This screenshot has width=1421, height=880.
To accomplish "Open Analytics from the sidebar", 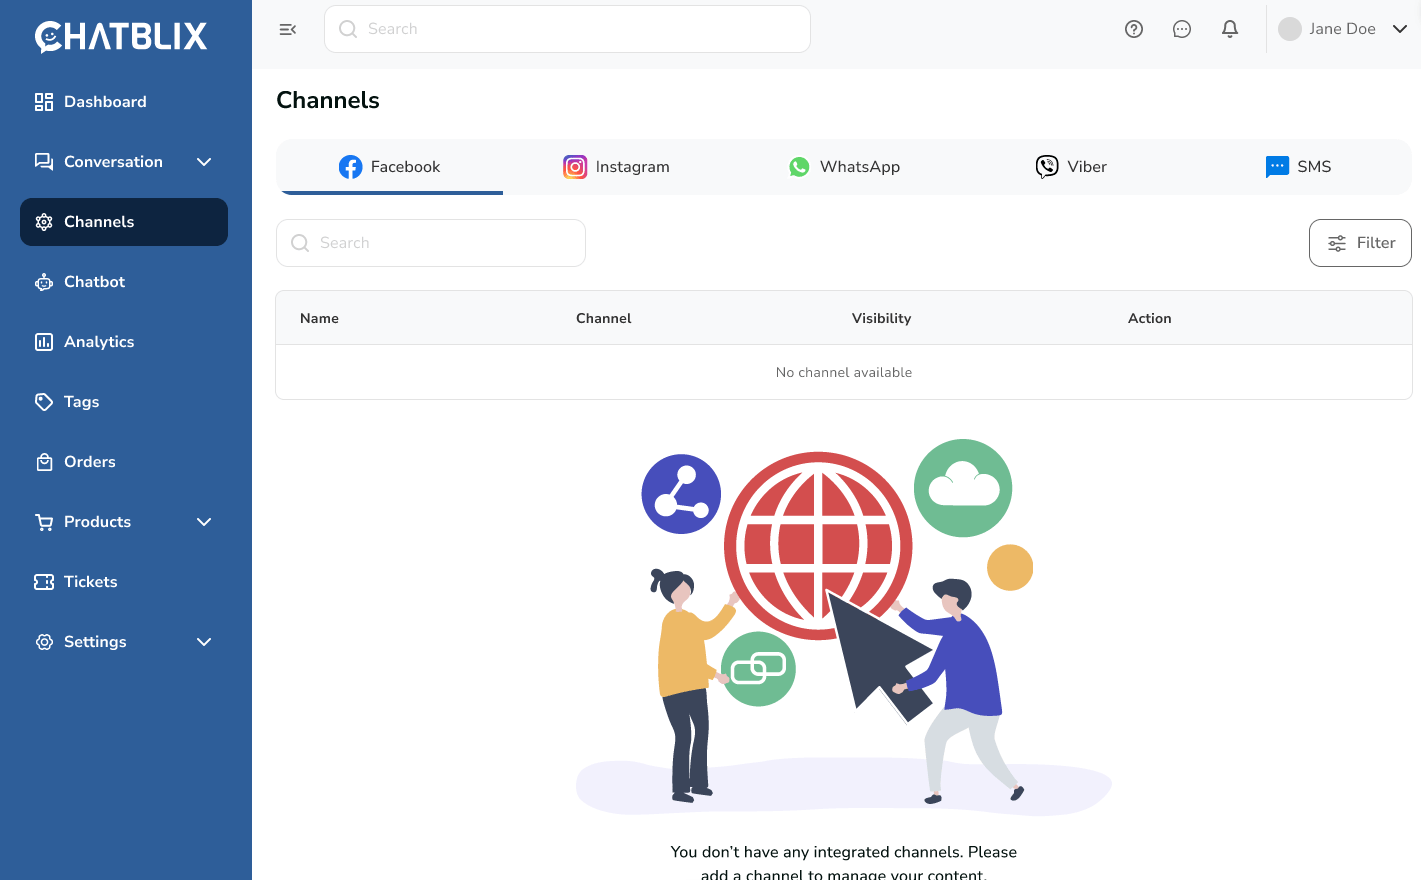I will (98, 341).
